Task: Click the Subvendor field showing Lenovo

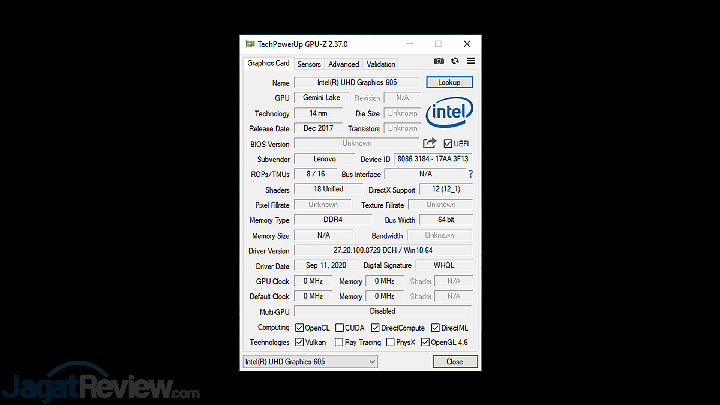Action: pyautogui.click(x=324, y=159)
